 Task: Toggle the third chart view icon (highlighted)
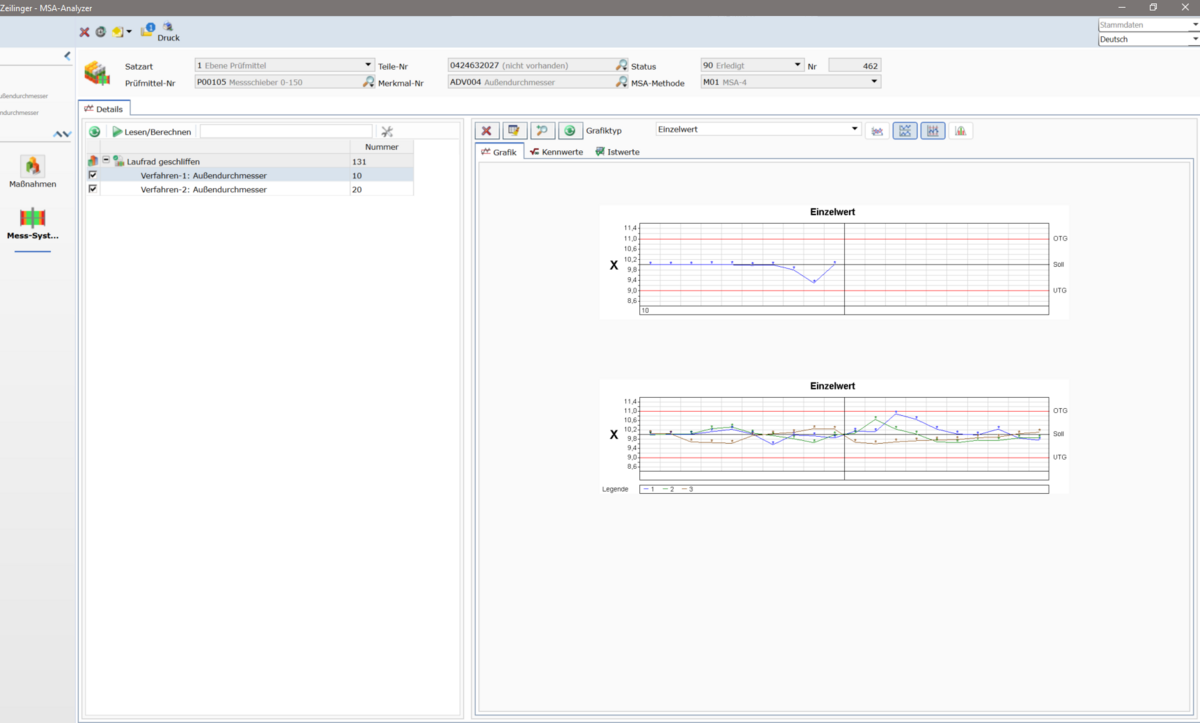click(933, 131)
